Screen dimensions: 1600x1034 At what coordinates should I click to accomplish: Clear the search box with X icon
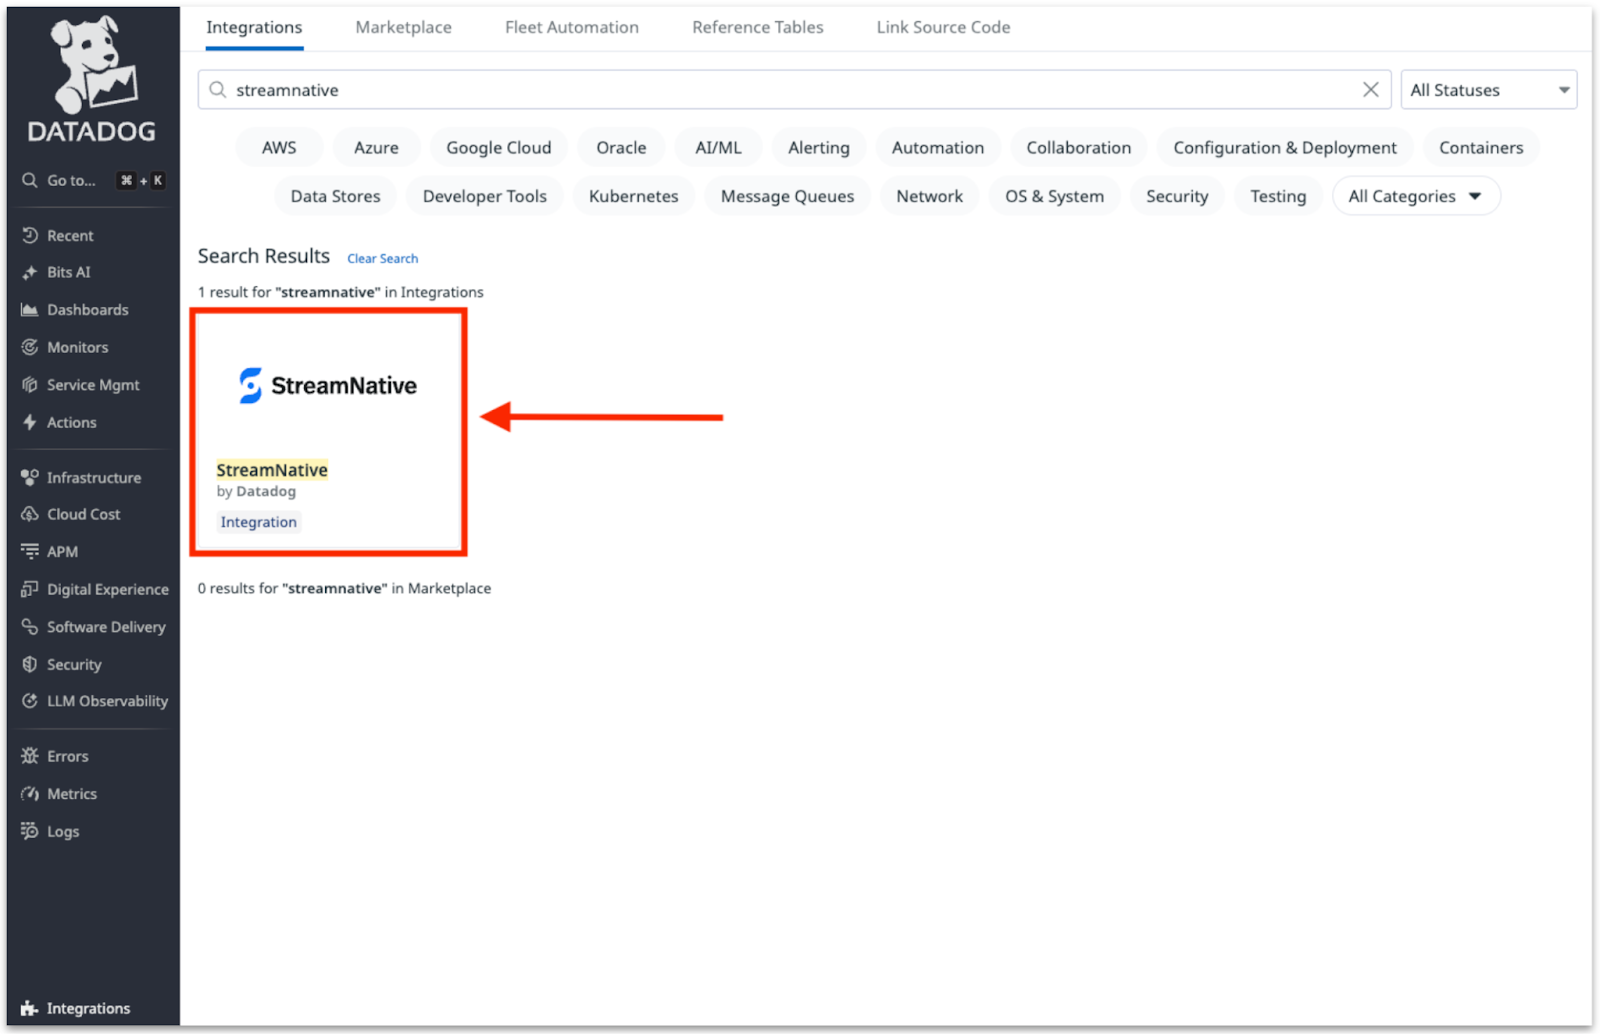(x=1370, y=90)
